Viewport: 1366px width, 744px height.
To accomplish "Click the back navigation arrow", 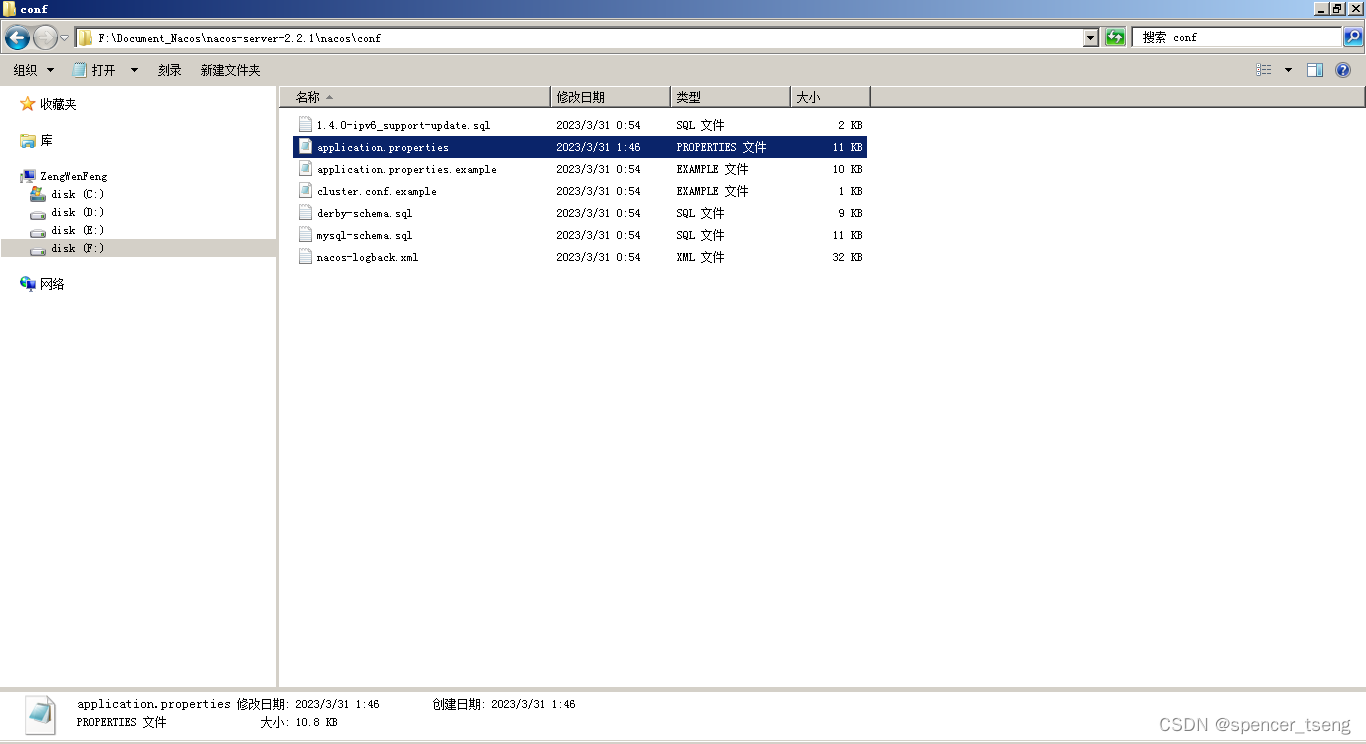I will click(x=16, y=37).
